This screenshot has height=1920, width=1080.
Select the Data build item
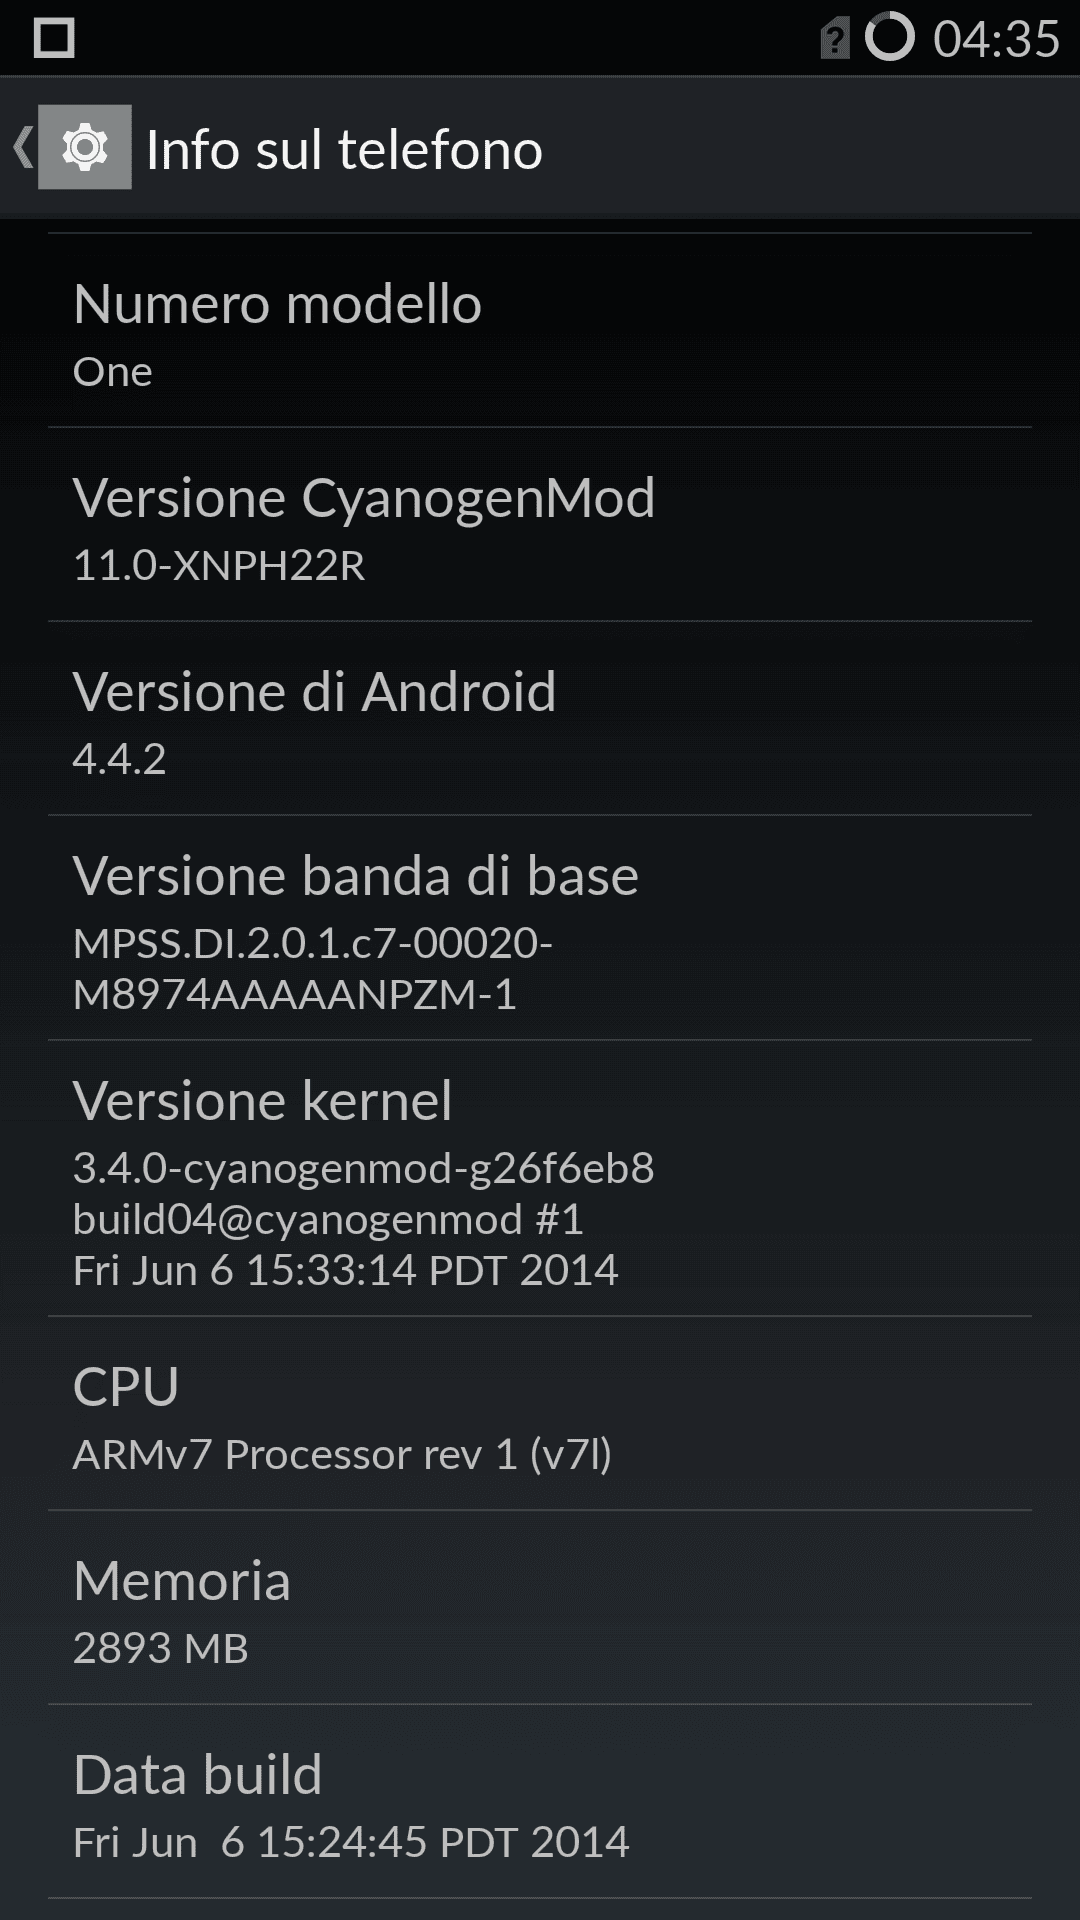pos(540,1802)
